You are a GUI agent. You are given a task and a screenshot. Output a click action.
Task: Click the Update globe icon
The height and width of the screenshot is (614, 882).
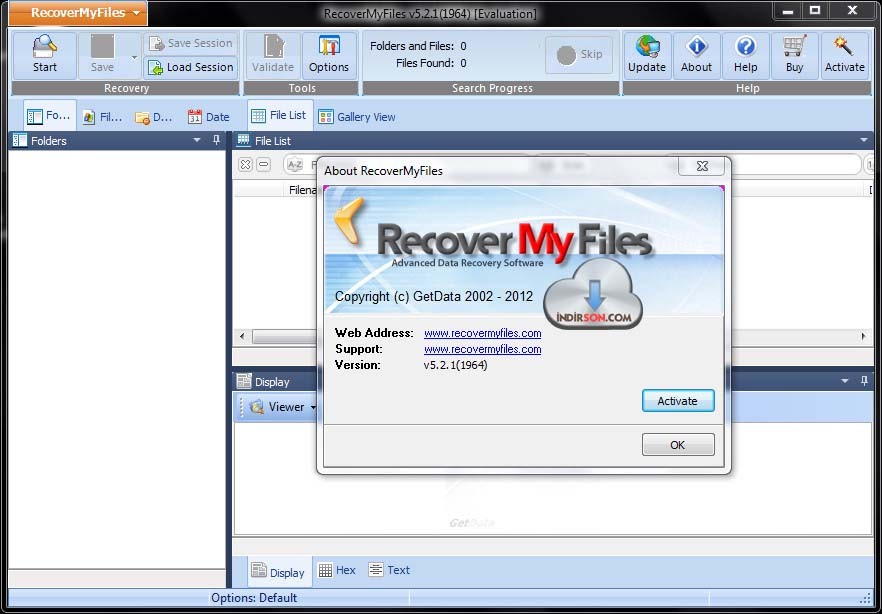(x=647, y=55)
